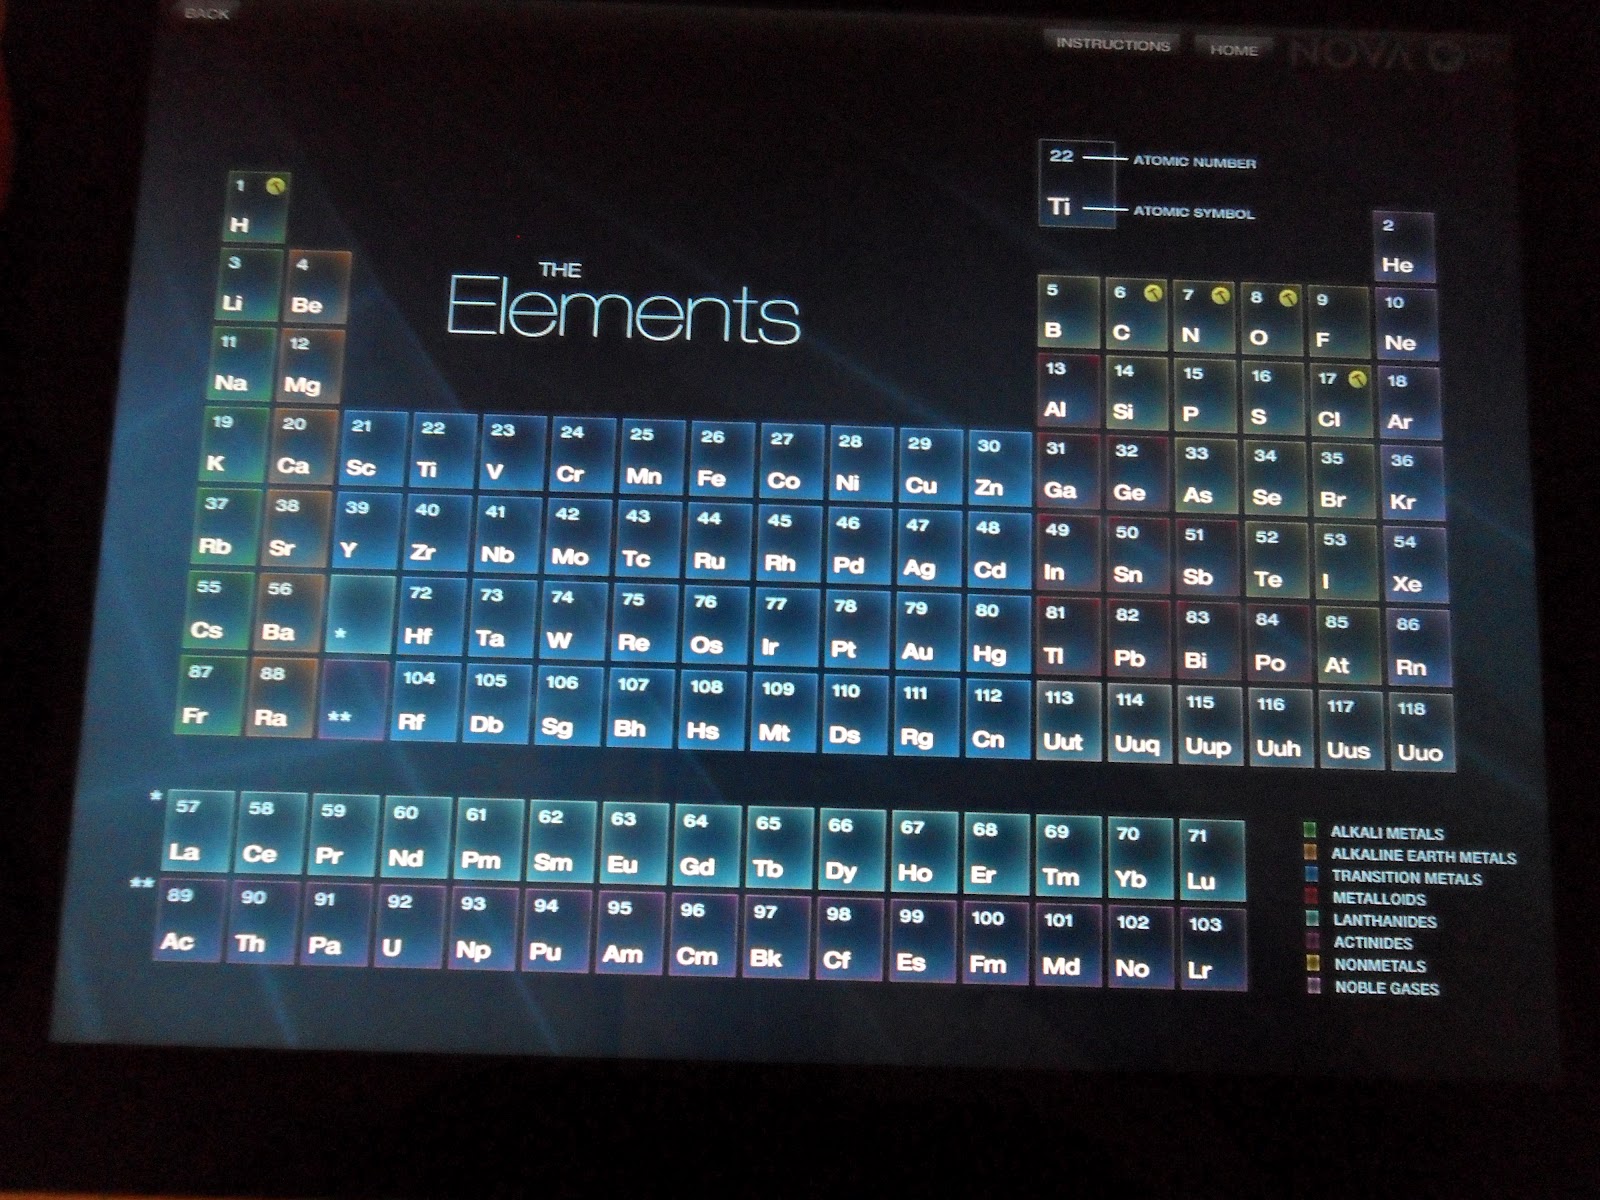Choose the Ununoctium (Uuo) tile
1600x1200 pixels.
1422,733
